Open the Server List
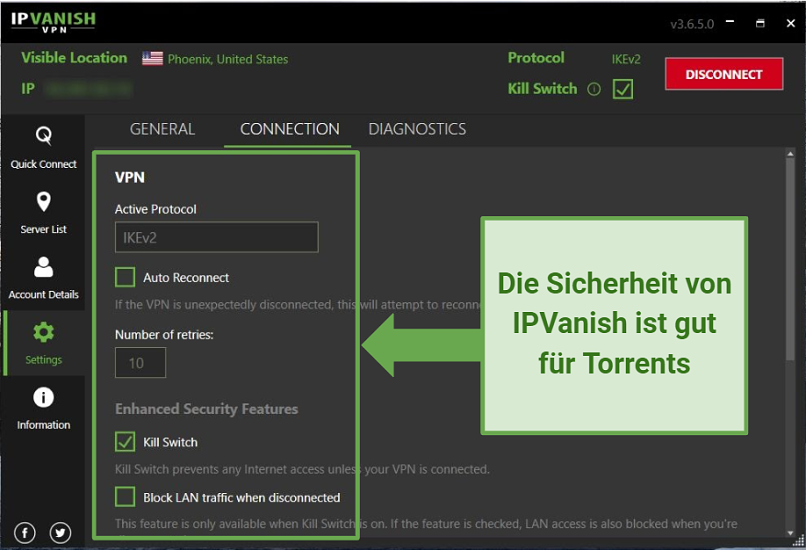806x551 pixels. 43,213
